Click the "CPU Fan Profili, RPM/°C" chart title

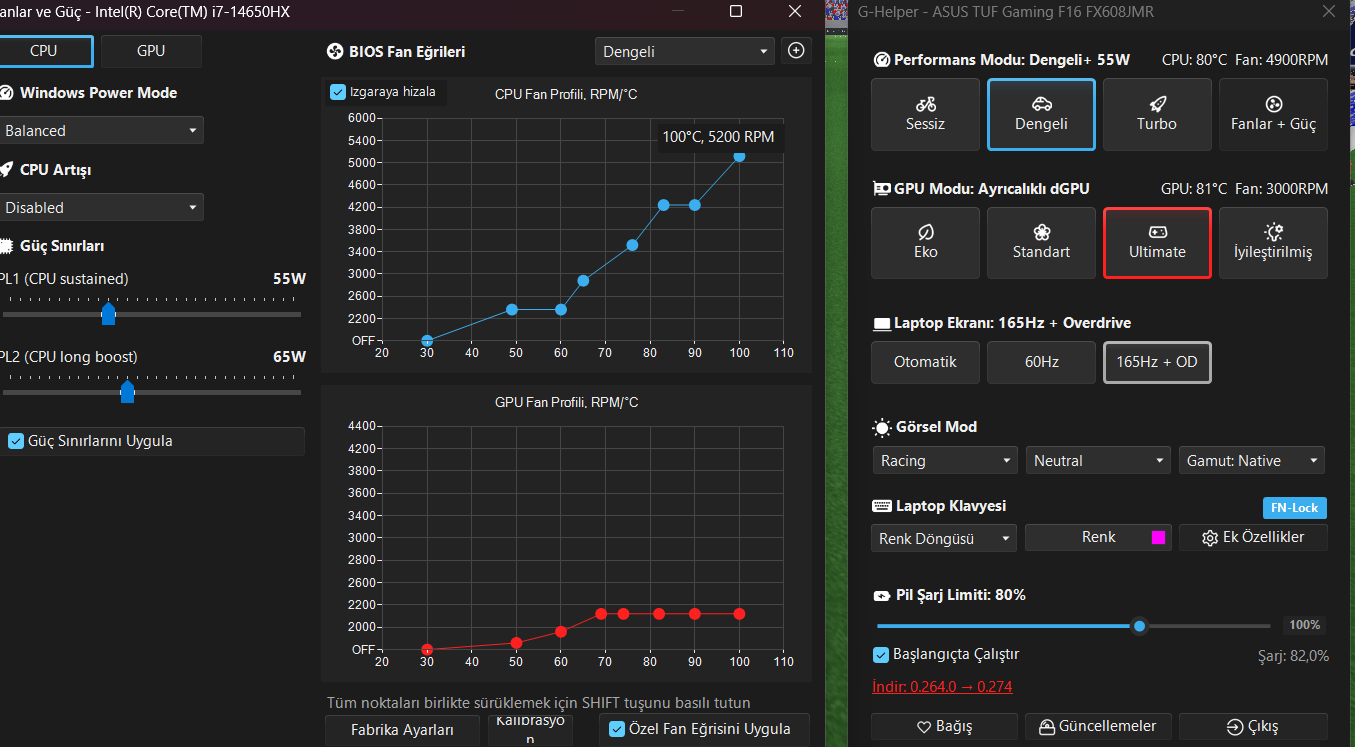(x=566, y=94)
